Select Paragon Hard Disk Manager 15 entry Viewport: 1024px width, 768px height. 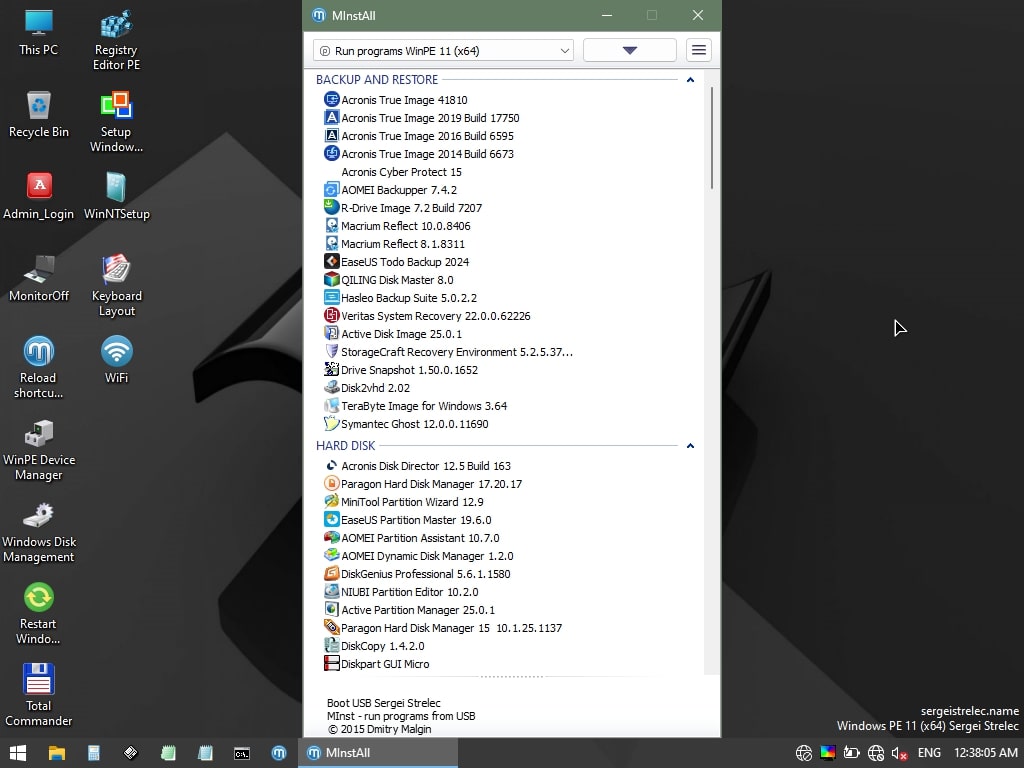click(x=451, y=628)
